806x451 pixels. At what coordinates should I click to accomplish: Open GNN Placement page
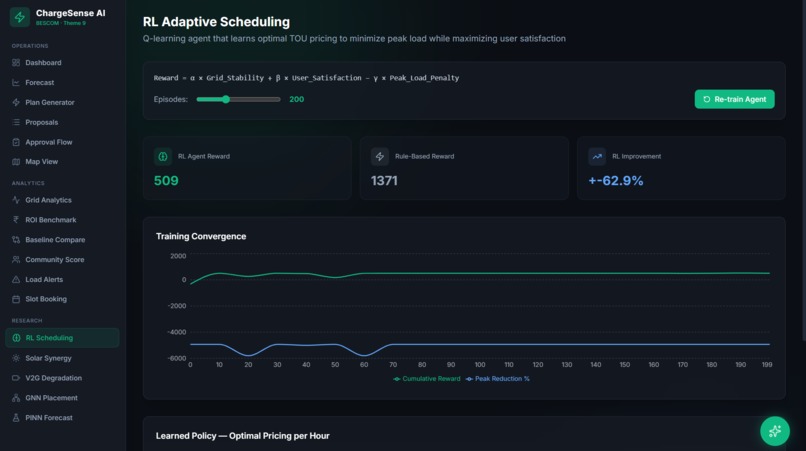62,398
